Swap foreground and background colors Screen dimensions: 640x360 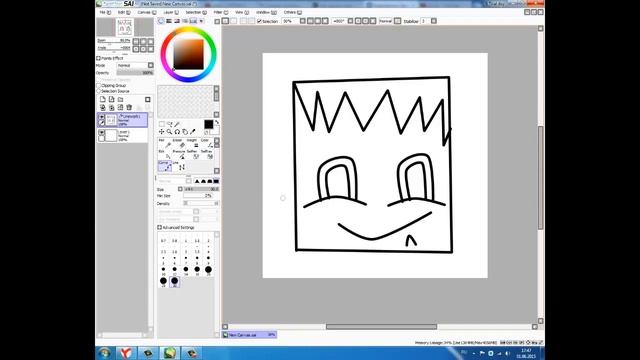tap(217, 122)
